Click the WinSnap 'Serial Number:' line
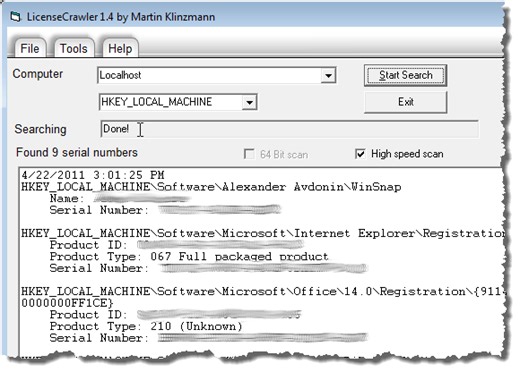Image resolution: width=520 pixels, height=372 pixels. pos(165,210)
